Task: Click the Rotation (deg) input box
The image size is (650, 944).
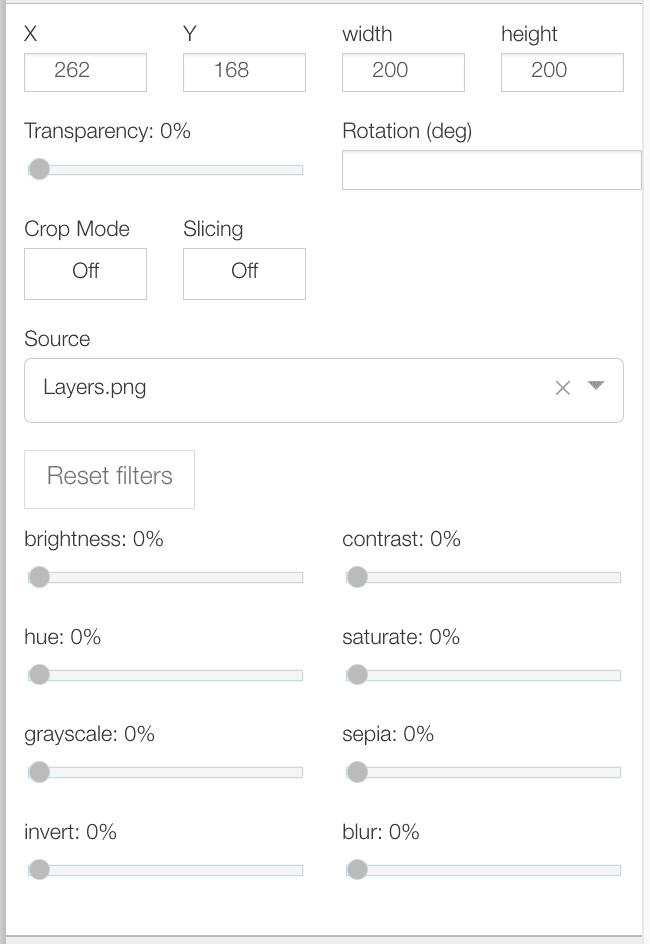Action: (491, 170)
